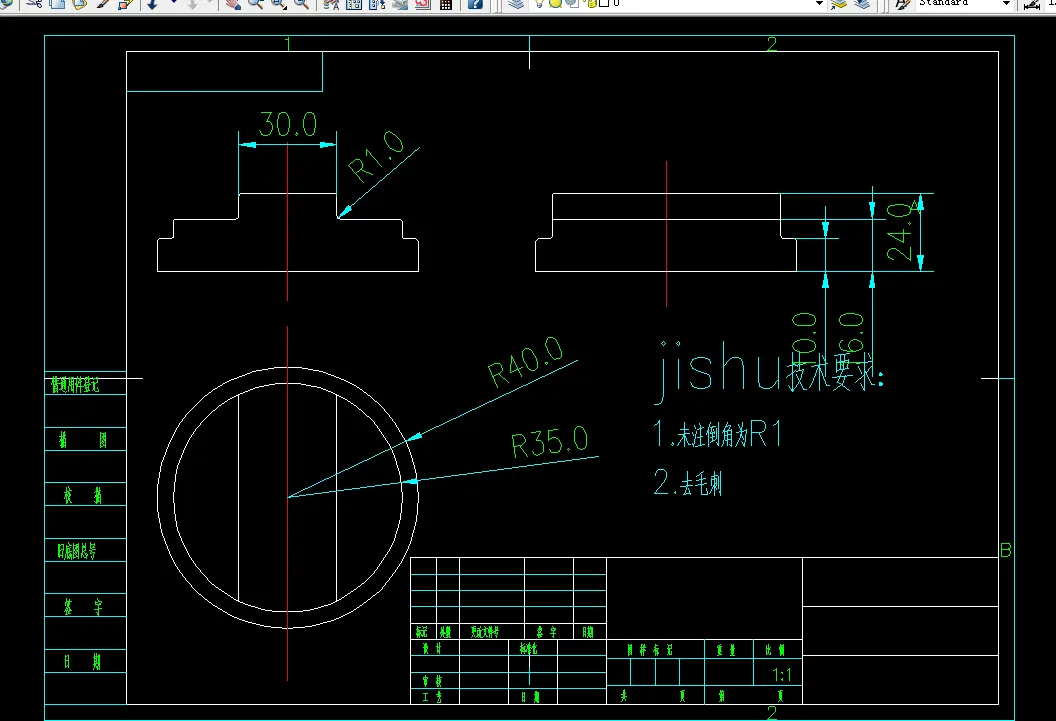Image resolution: width=1056 pixels, height=721 pixels.
Task: Select the '1.未注倒角为R1' note
Action: (717, 434)
